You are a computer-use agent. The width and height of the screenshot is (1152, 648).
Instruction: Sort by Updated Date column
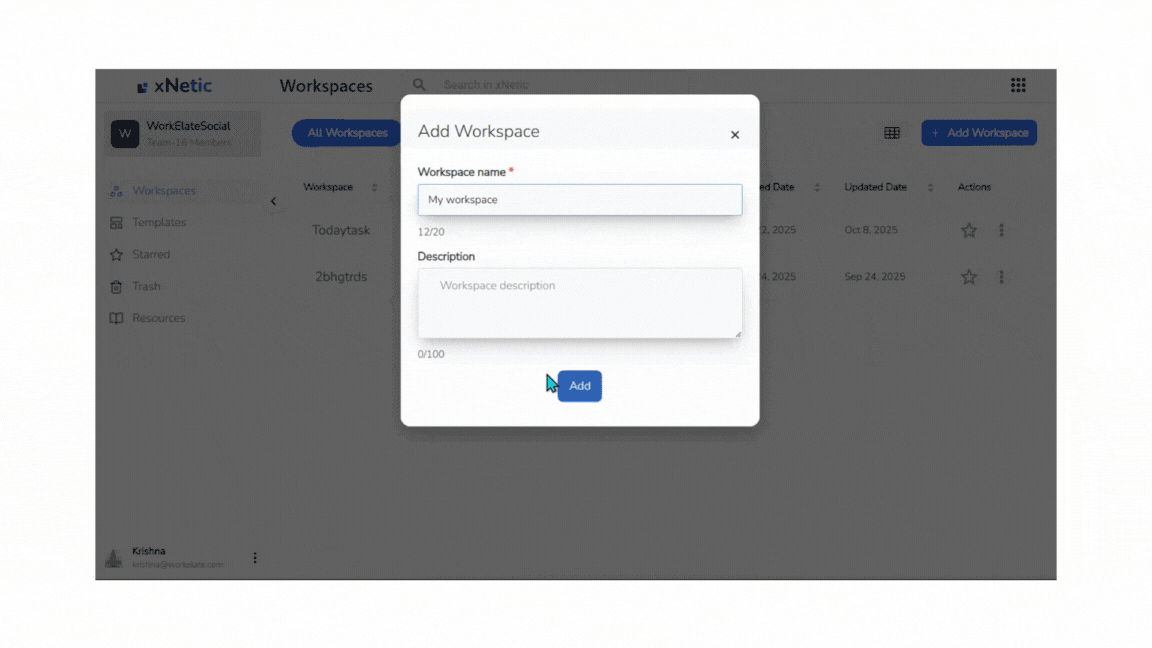[930, 188]
